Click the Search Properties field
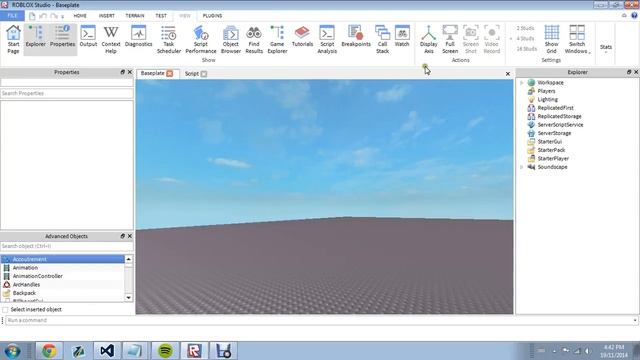The width and height of the screenshot is (640, 360). point(67,93)
